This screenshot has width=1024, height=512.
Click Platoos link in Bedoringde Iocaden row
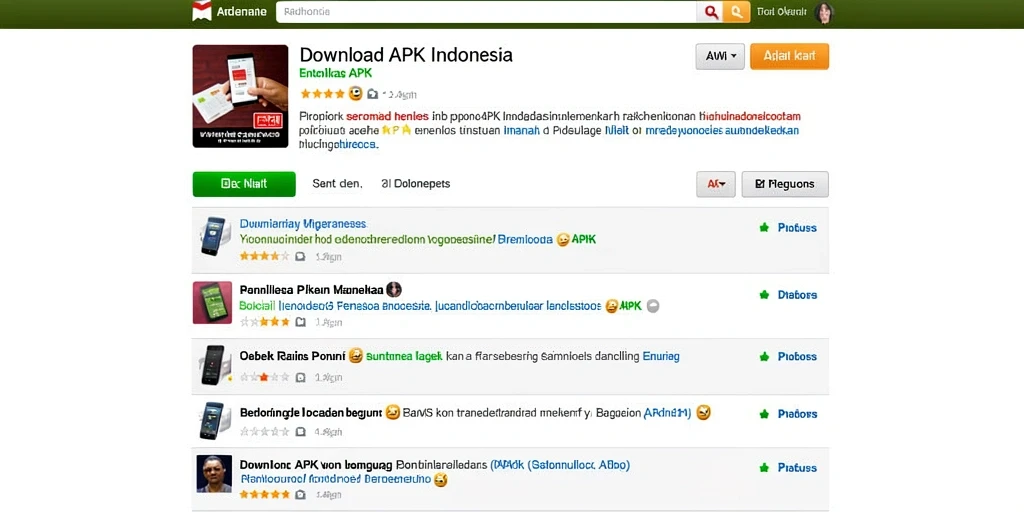[797, 414]
